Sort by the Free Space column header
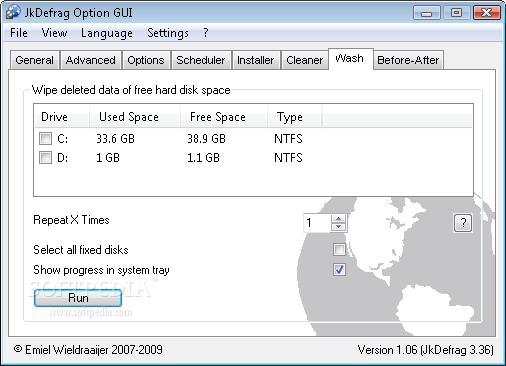Screen dimensions: 506x366 pyautogui.click(x=224, y=117)
